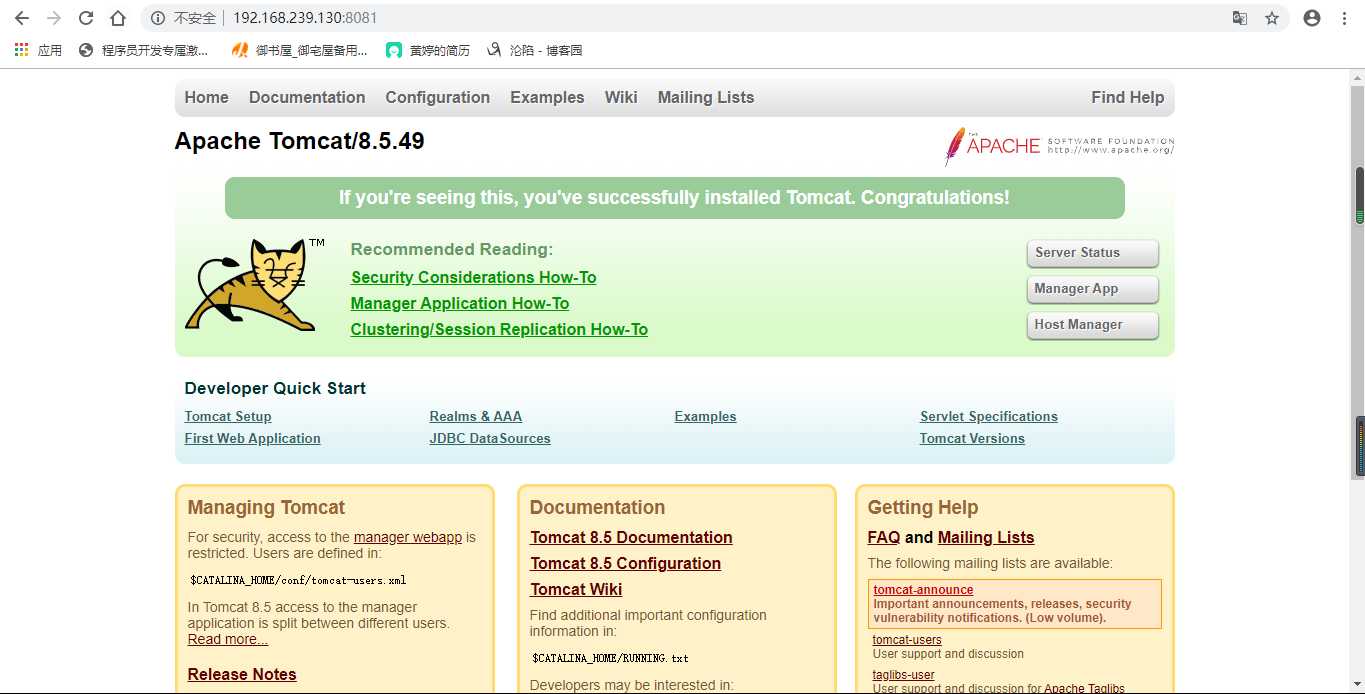Open the Tomcat Wiki link
Viewport: 1365px width, 694px height.
coord(576,590)
